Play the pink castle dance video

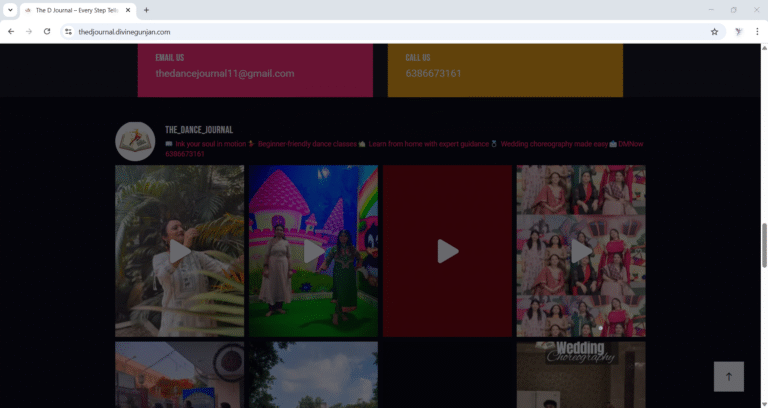click(x=313, y=251)
